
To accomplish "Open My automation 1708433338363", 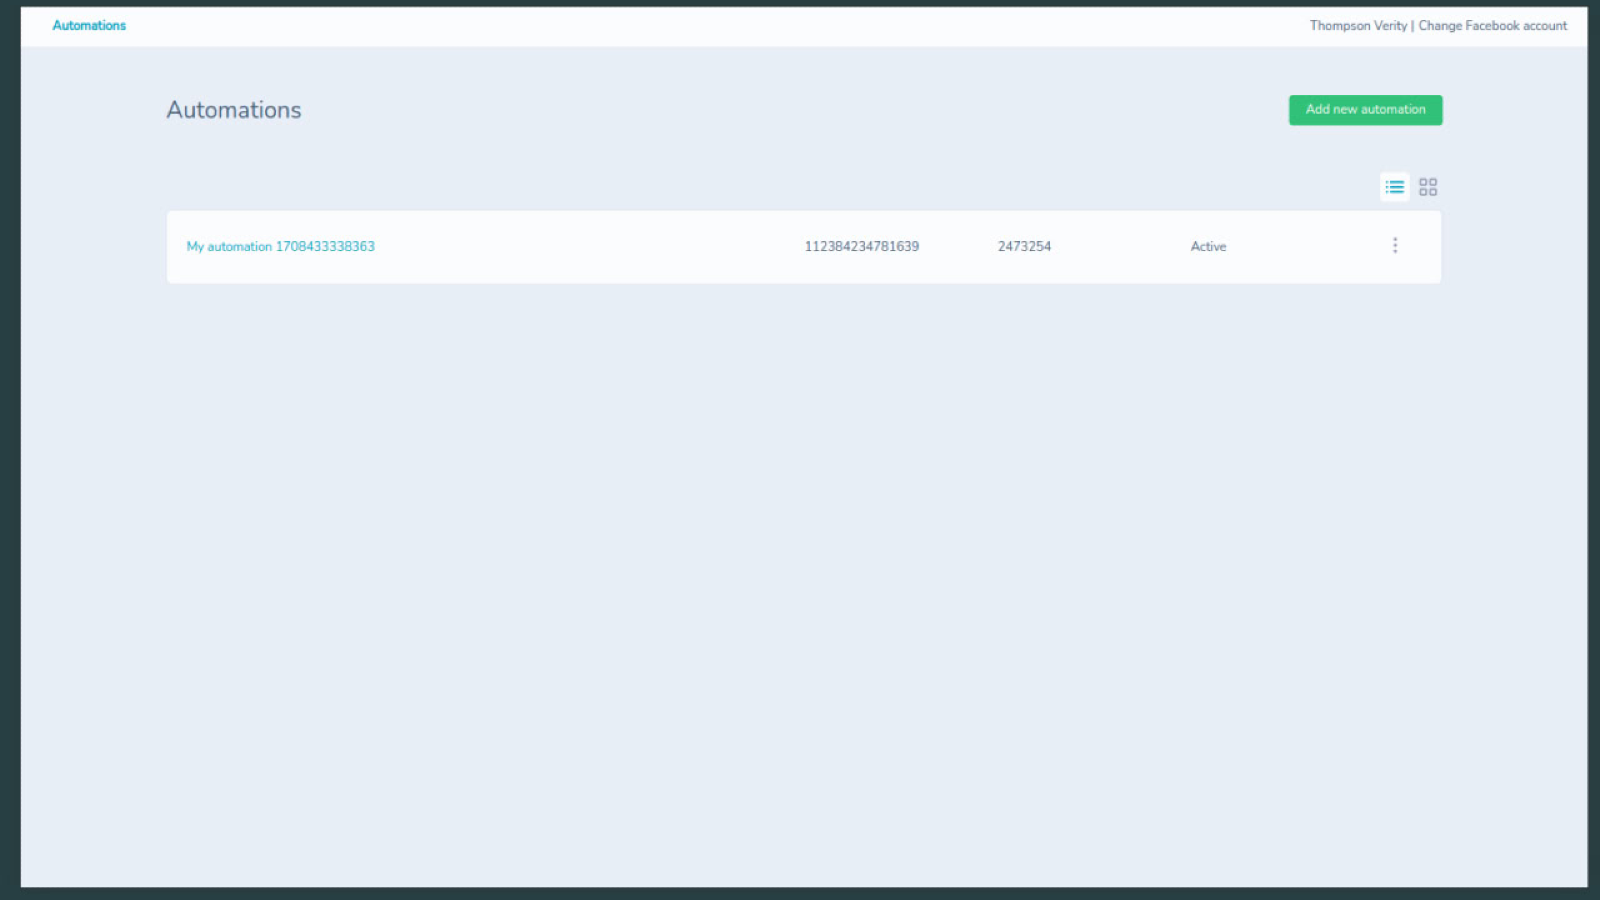I will tap(280, 247).
